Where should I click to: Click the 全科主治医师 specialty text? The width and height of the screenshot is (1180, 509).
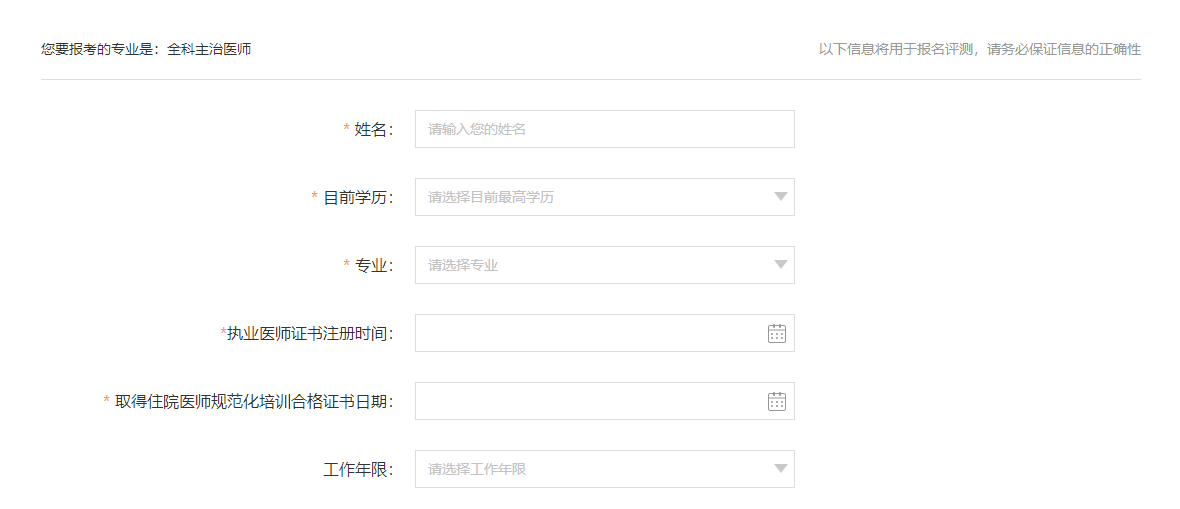(209, 48)
